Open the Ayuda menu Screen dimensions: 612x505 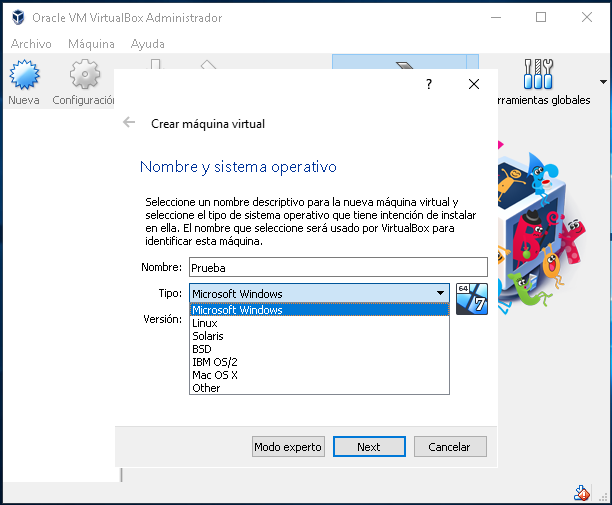148,44
